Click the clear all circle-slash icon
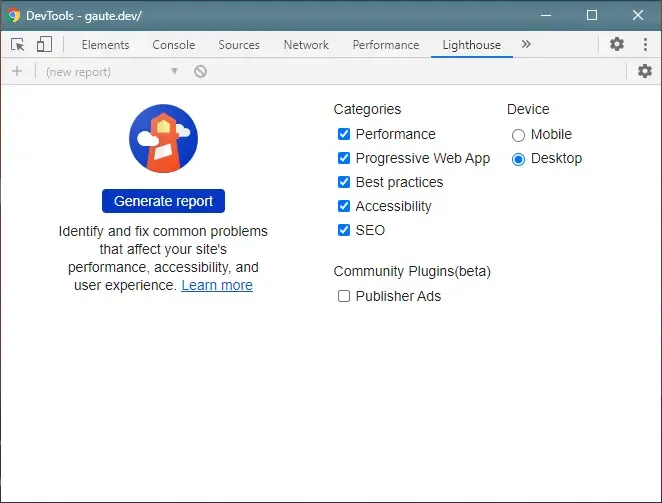 201,71
